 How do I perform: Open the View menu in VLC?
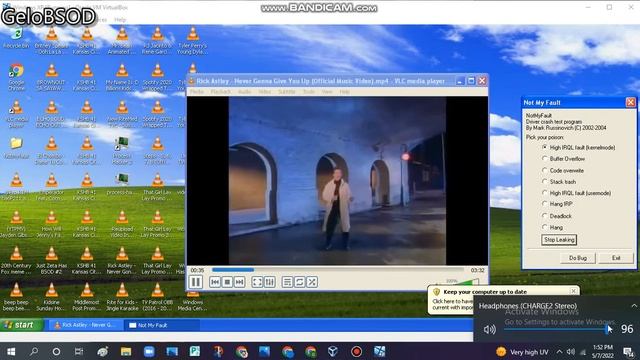327,92
